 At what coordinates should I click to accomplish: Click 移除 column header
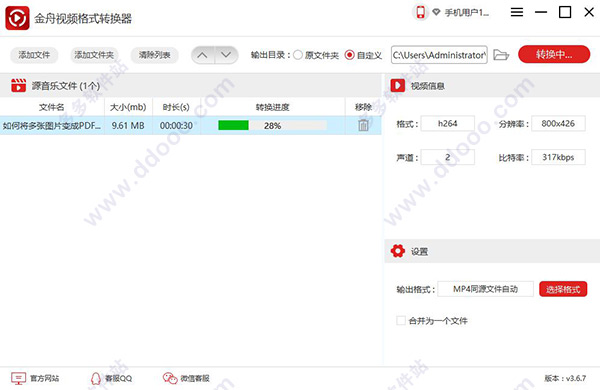pos(363,107)
